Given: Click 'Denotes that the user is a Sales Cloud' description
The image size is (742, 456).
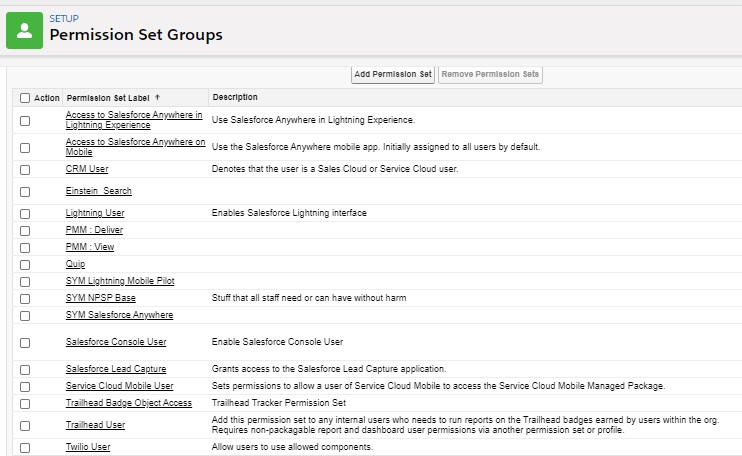Looking at the screenshot, I should click(x=335, y=169).
